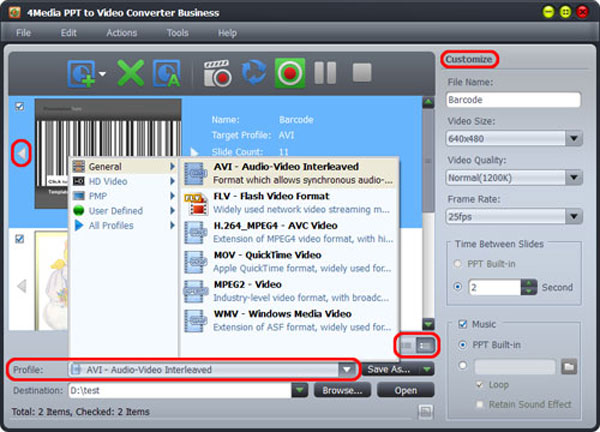Open the Edit menu

[x=68, y=33]
